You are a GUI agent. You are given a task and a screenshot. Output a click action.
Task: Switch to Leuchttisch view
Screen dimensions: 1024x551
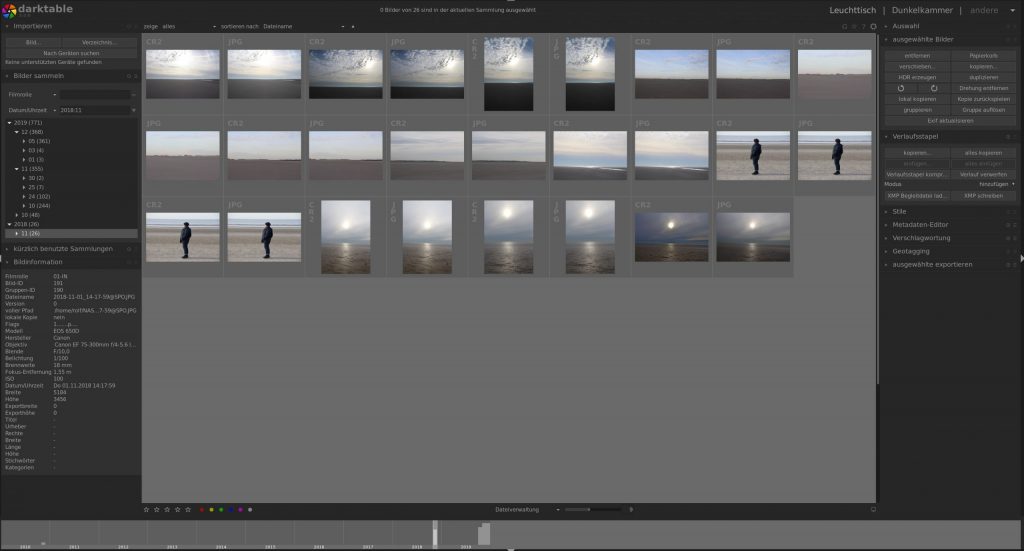[x=852, y=10]
